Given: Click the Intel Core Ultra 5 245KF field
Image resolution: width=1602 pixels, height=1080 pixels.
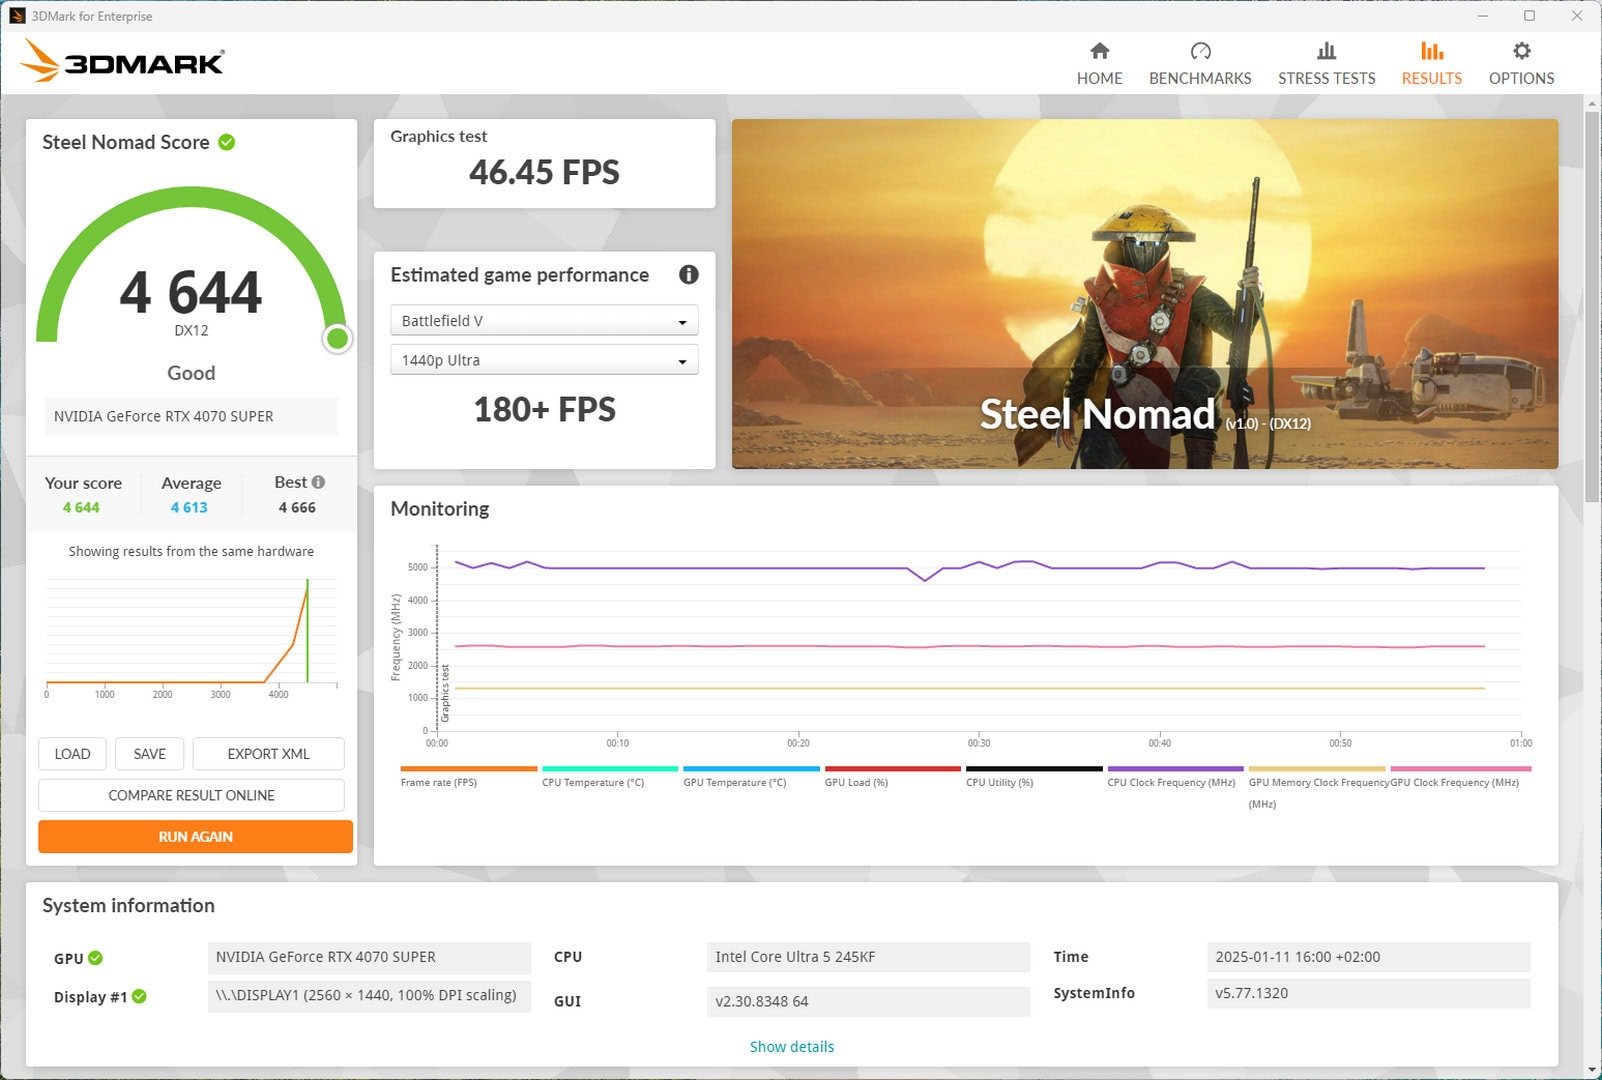Looking at the screenshot, I should click(x=868, y=957).
